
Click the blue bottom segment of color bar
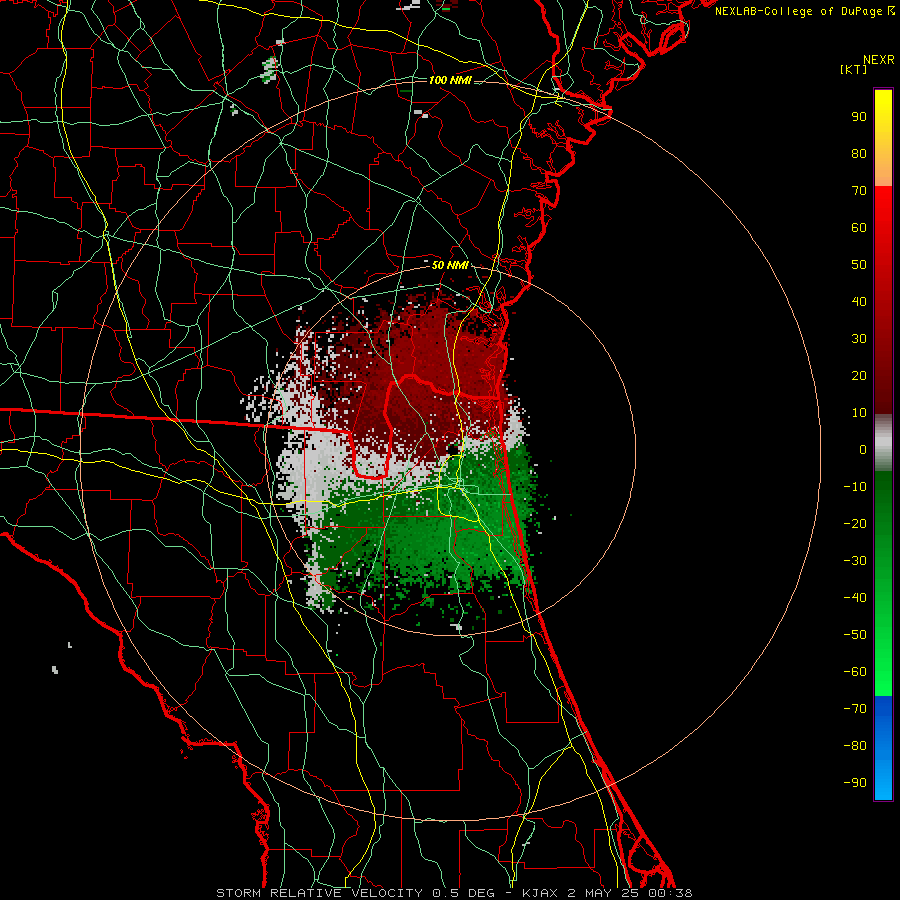click(x=883, y=747)
